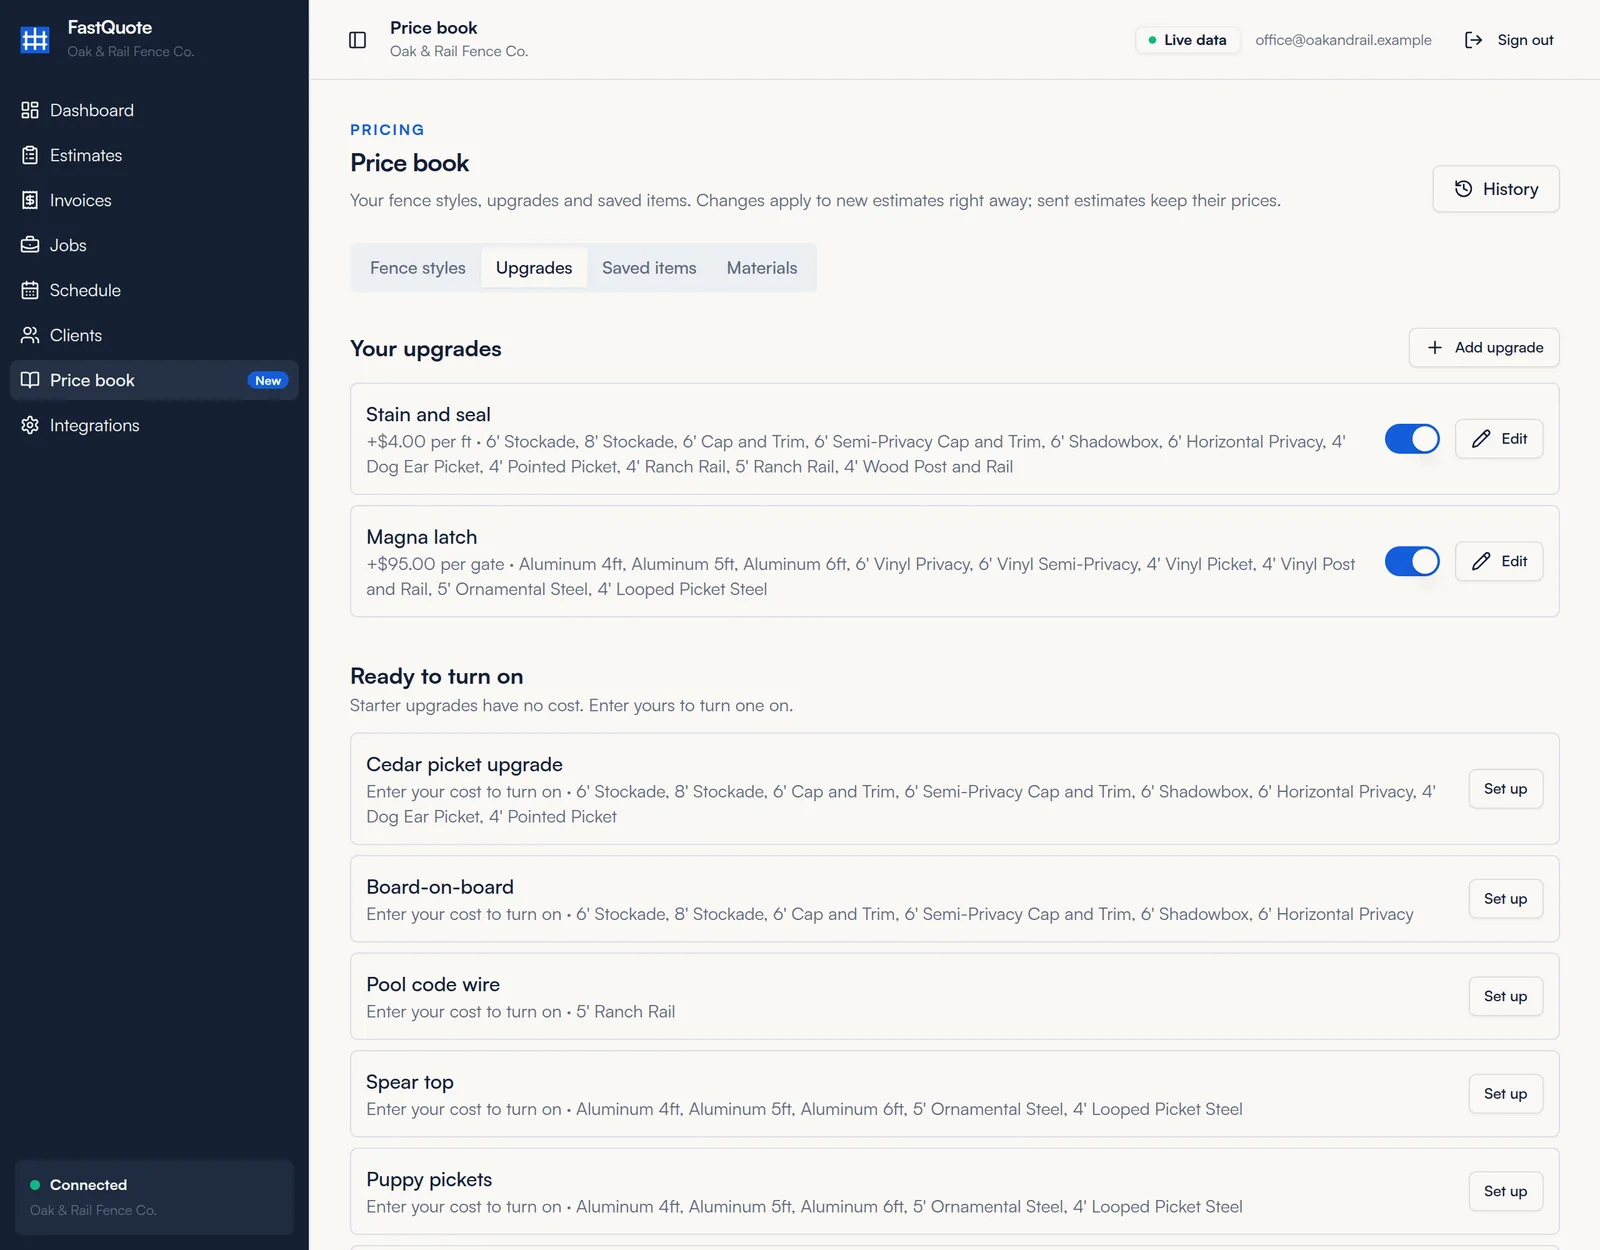Click the New badge on Price book
This screenshot has width=1600, height=1250.
pos(268,381)
